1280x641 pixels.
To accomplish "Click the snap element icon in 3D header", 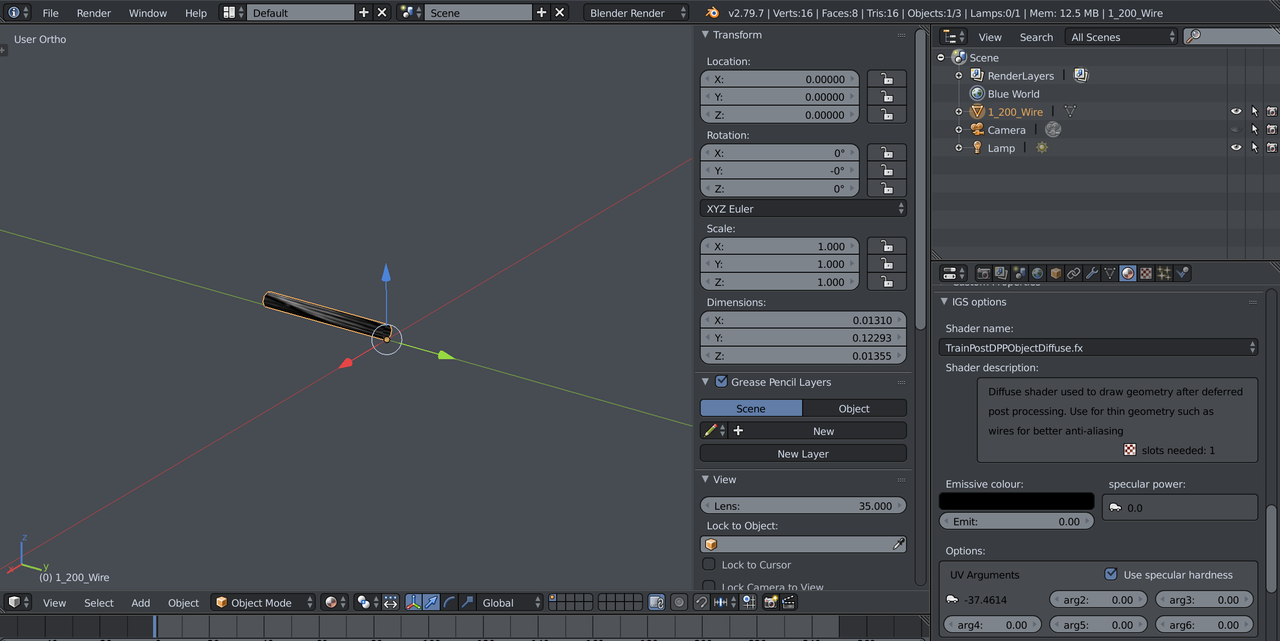I will (x=723, y=602).
